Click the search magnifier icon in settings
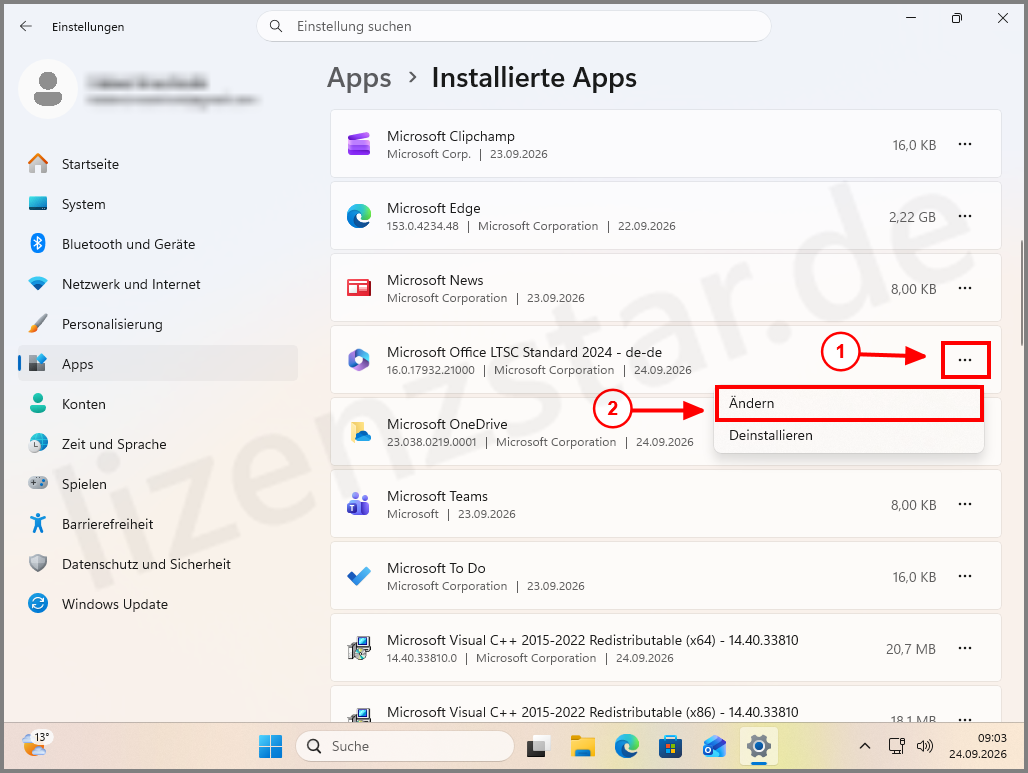This screenshot has height=773, width=1028. coord(276,26)
